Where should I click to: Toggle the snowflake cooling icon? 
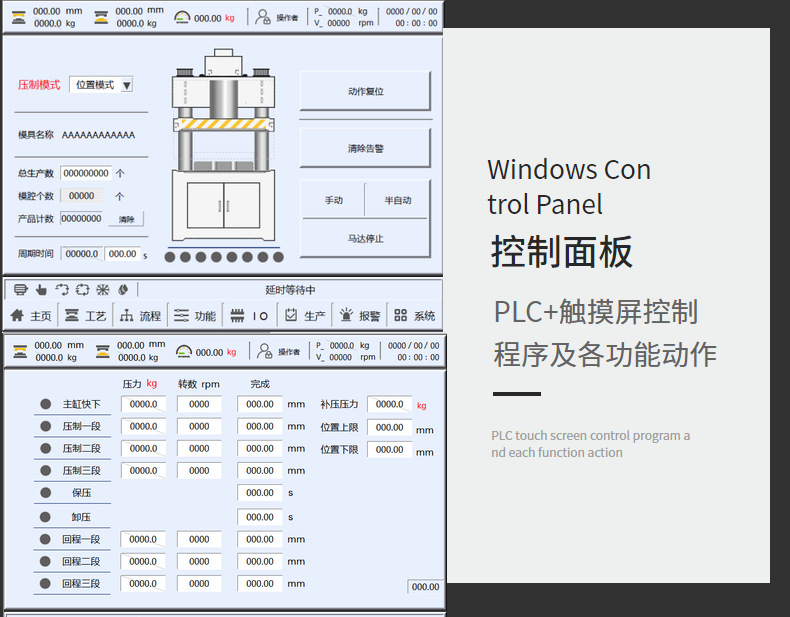103,290
